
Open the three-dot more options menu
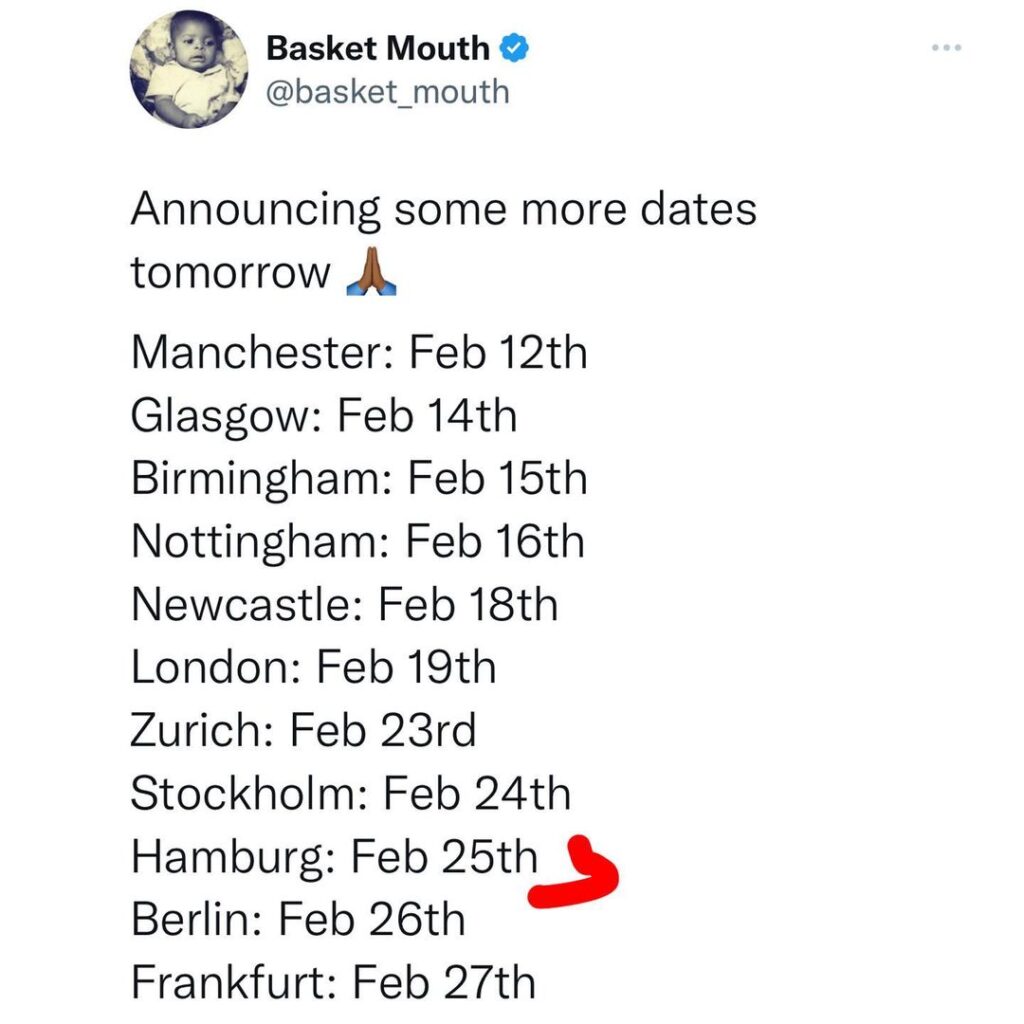pos(948,47)
